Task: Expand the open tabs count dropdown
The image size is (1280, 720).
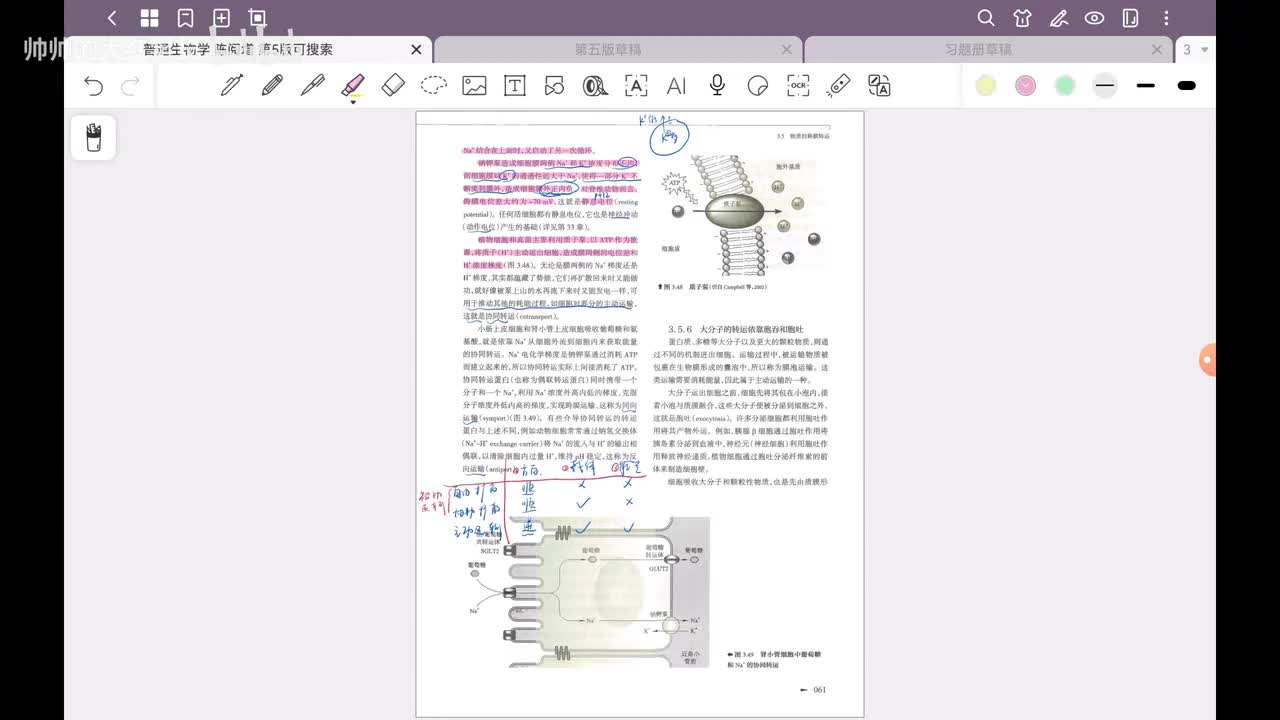Action: [x=1195, y=50]
